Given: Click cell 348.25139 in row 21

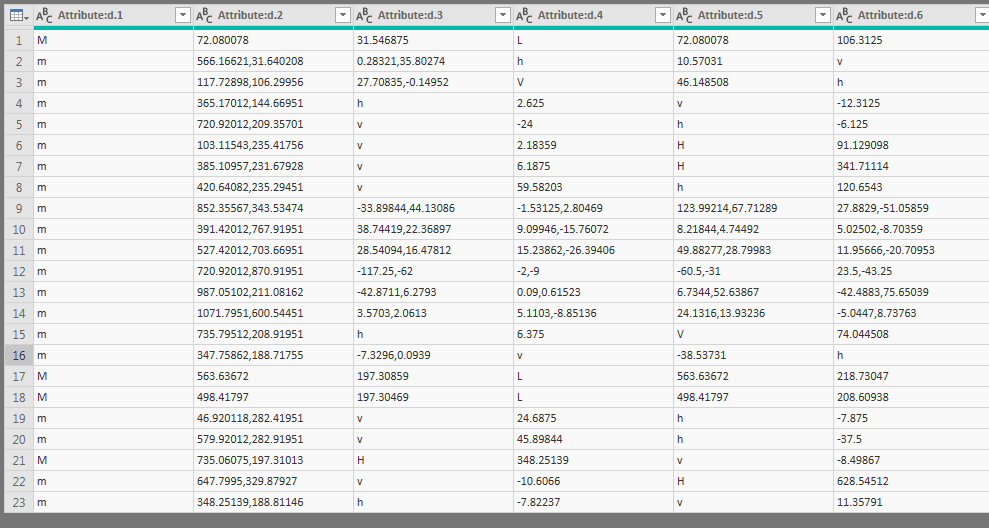Looking at the screenshot, I should [x=594, y=461].
